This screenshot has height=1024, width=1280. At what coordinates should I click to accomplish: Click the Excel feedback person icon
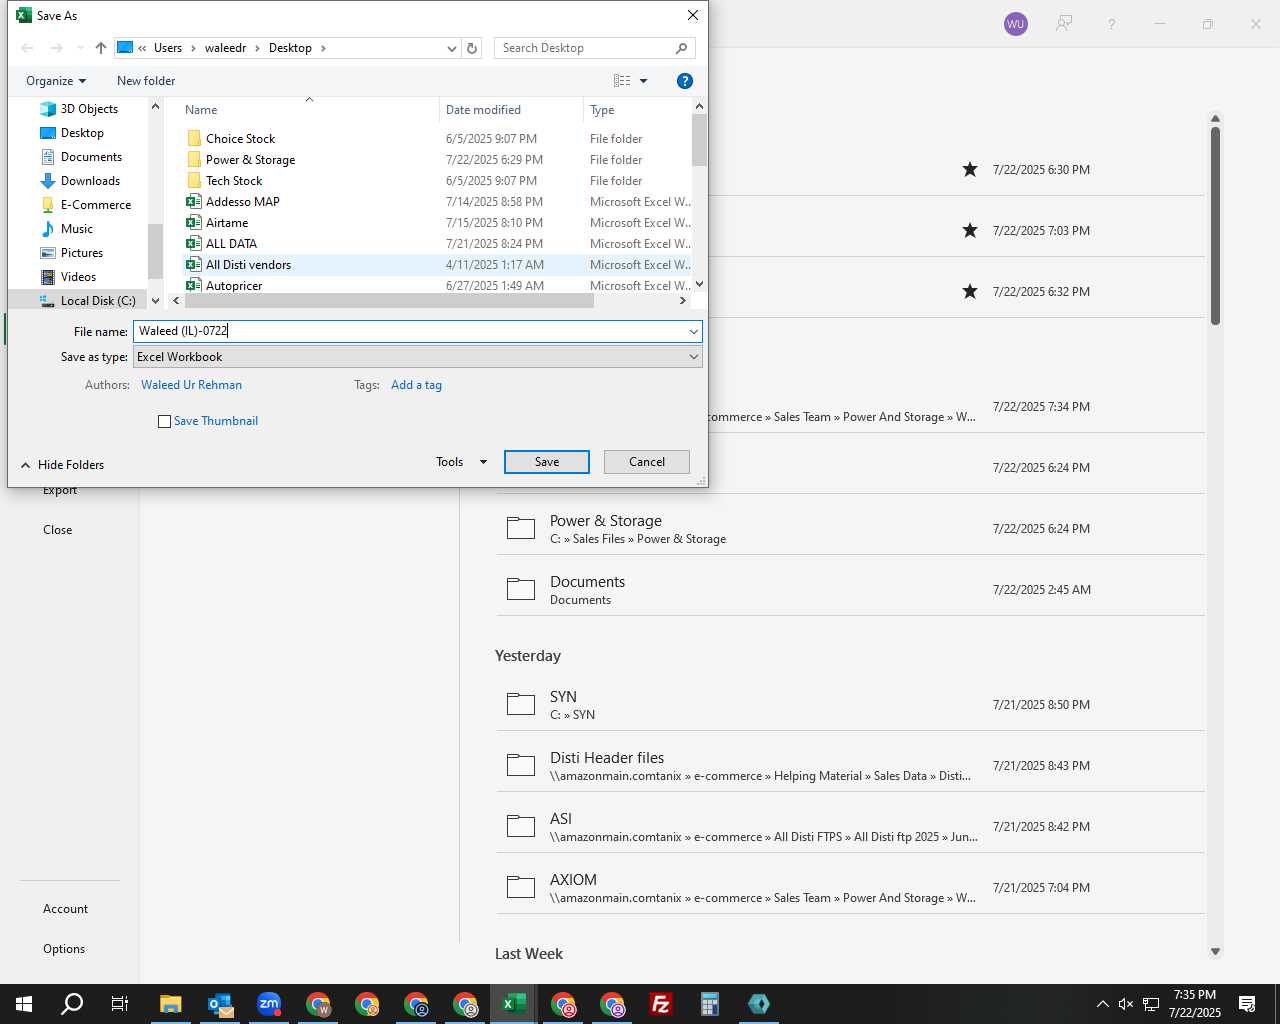click(1064, 24)
